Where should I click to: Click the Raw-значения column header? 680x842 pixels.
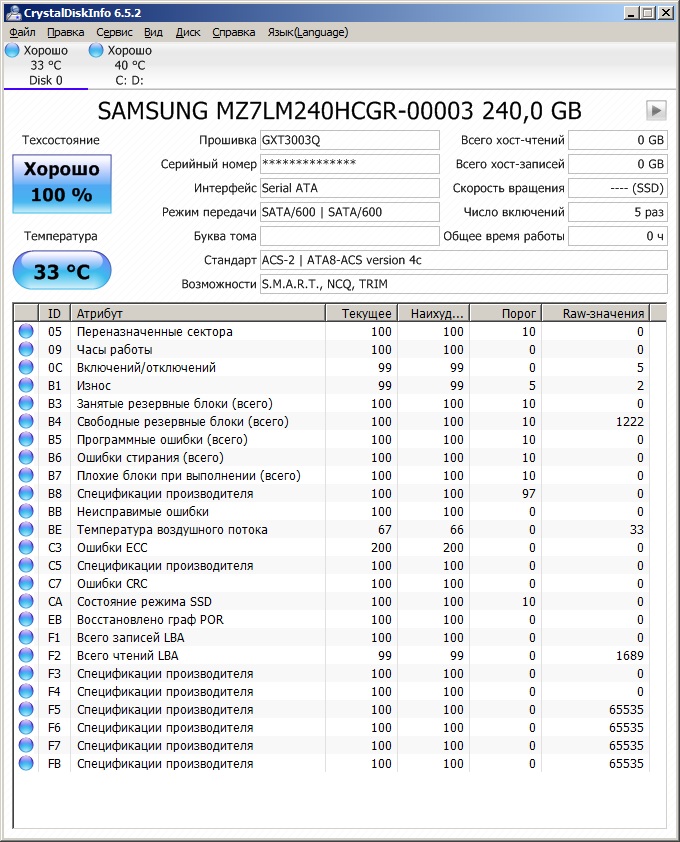click(596, 313)
